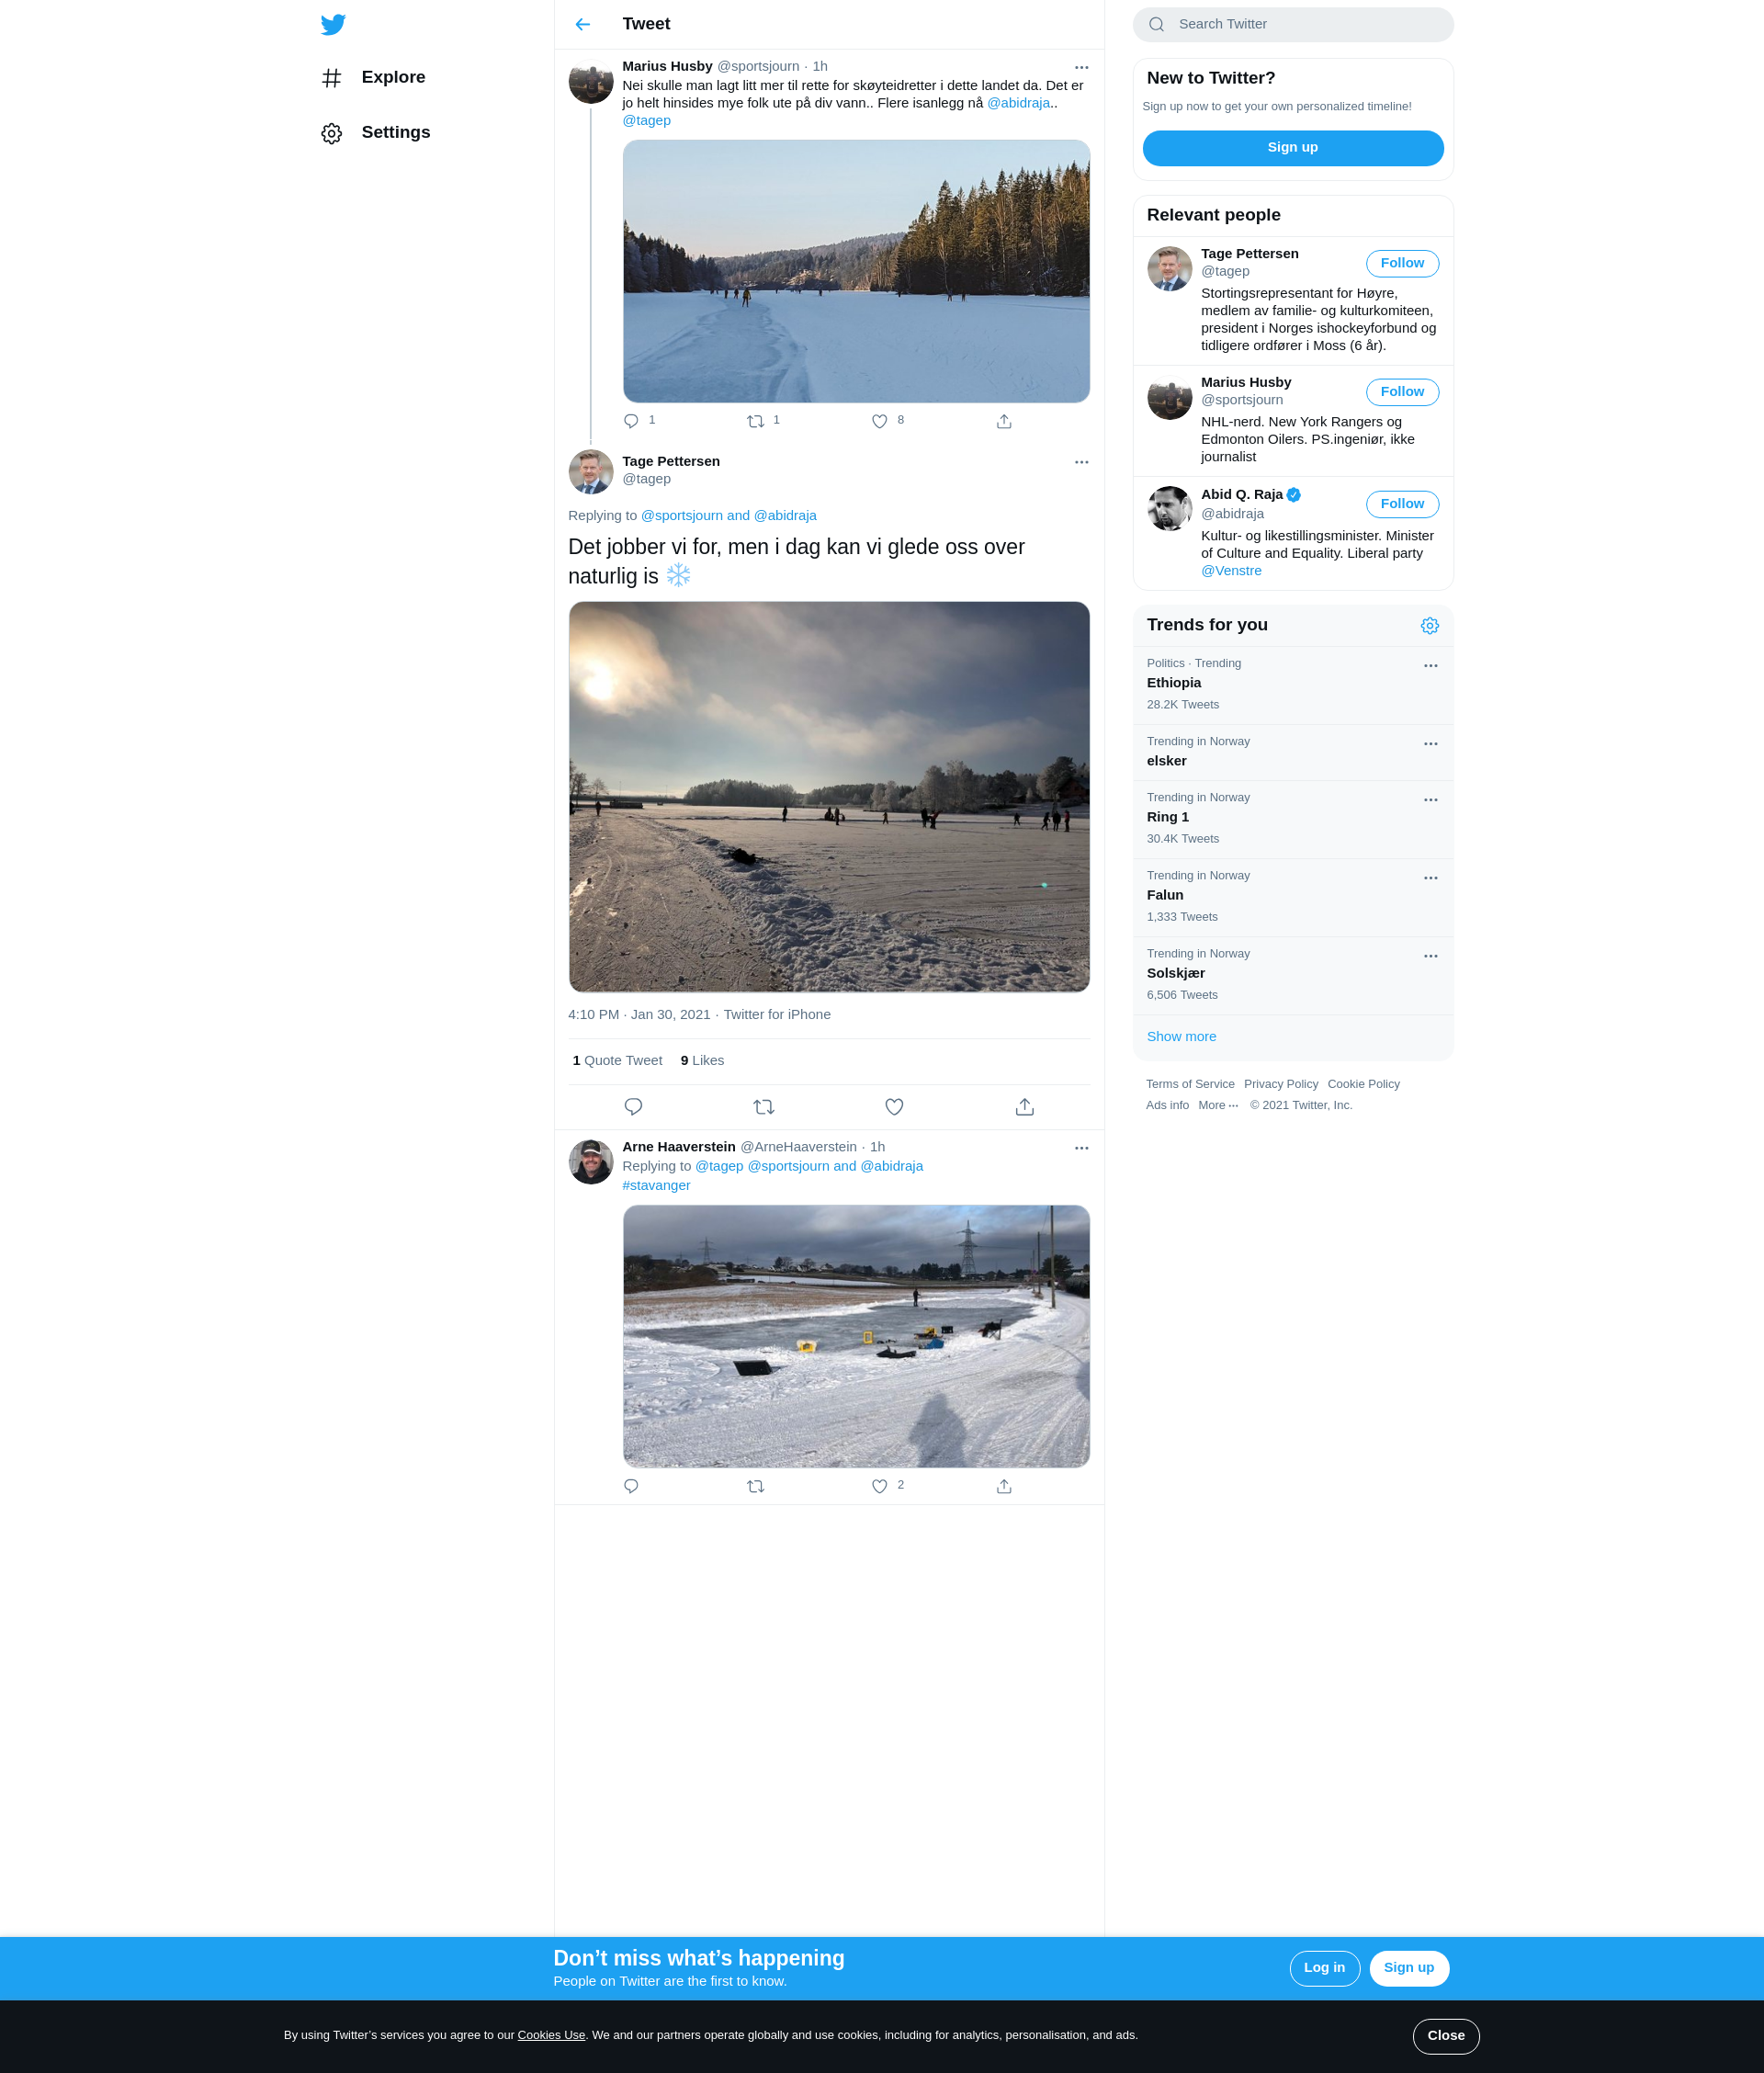1764x2073 pixels.
Task: Retweet Marius Husby's tweet
Action: 756,421
